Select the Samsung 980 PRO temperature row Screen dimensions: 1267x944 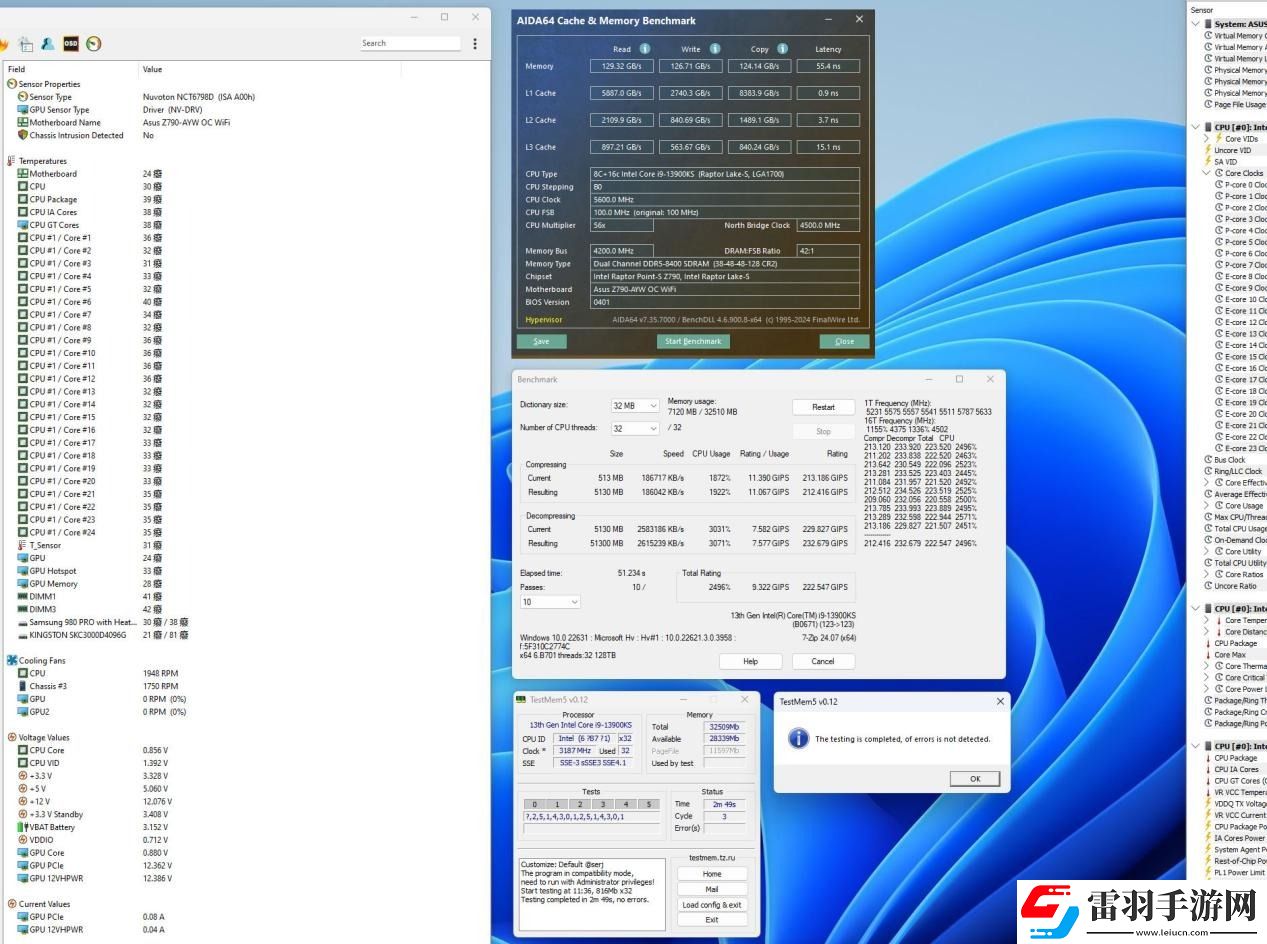click(x=247, y=622)
